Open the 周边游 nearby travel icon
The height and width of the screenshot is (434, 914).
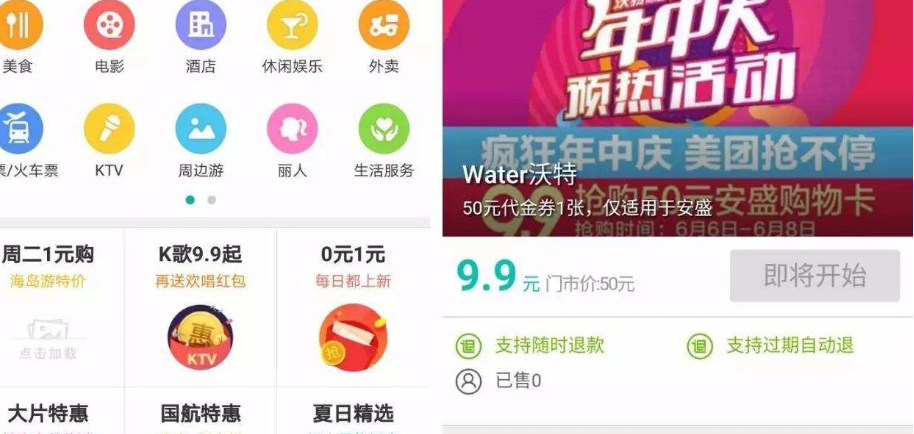[201, 128]
